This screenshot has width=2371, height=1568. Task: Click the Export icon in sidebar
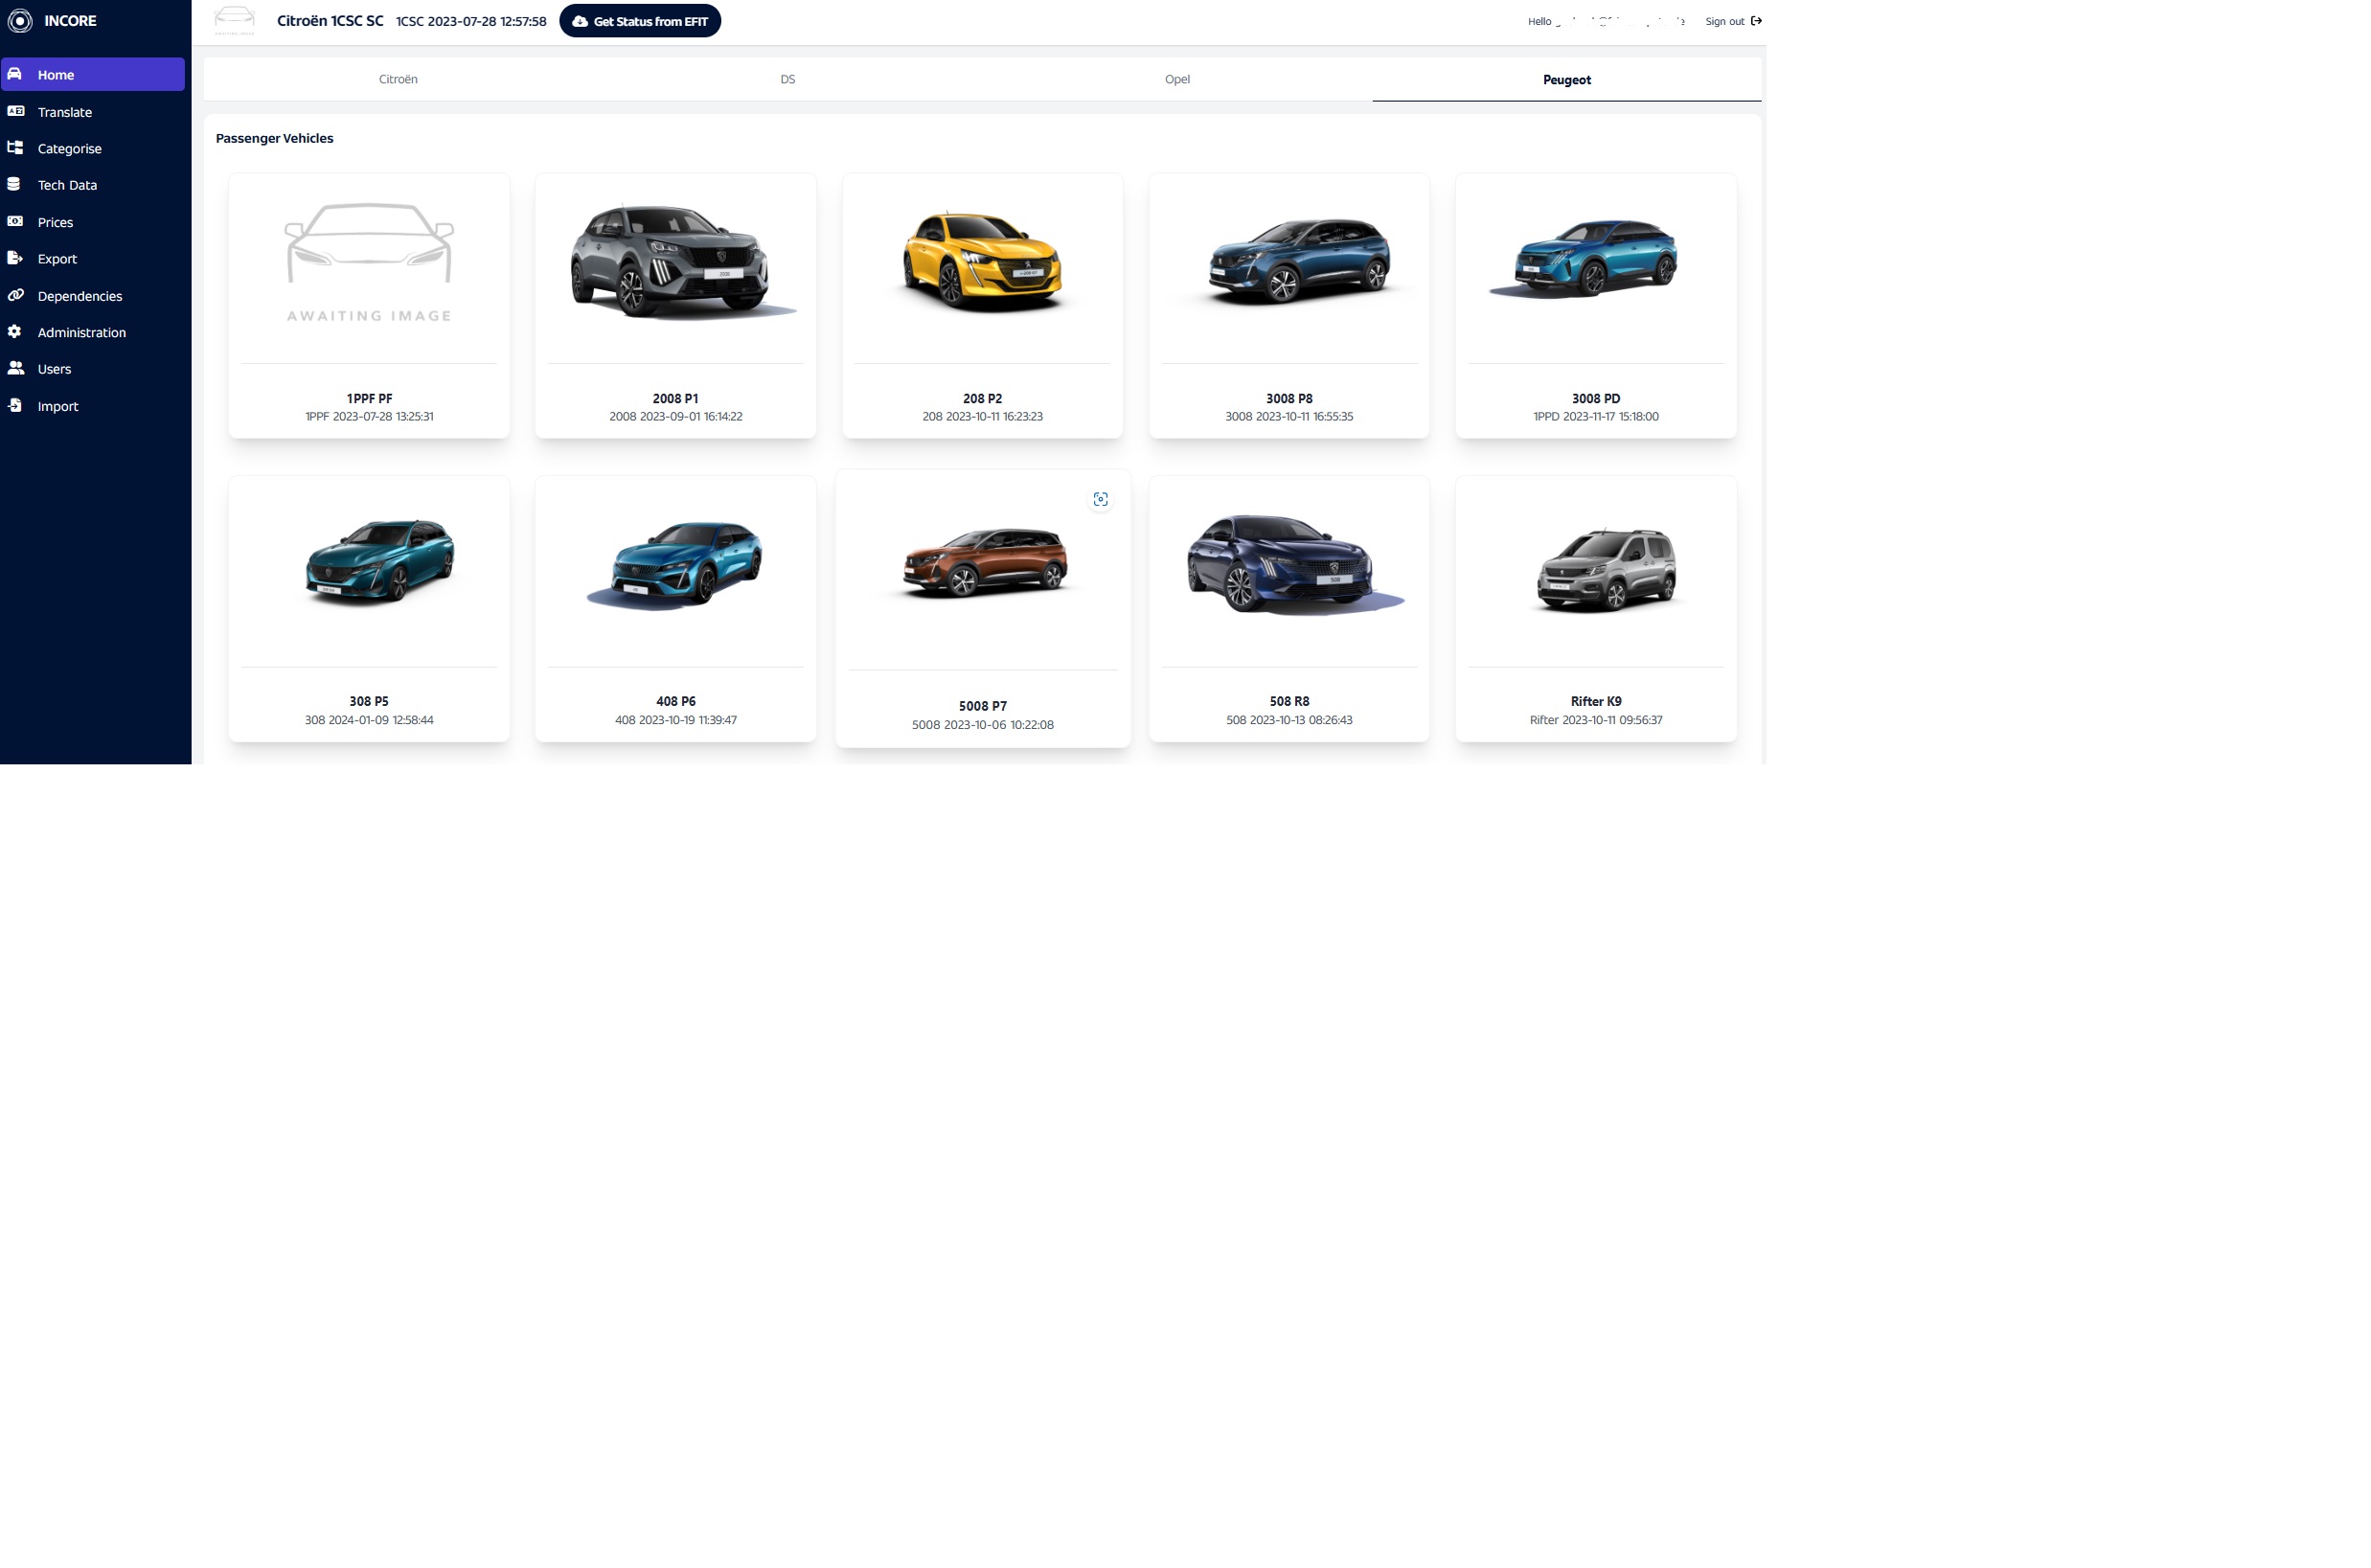(15, 258)
